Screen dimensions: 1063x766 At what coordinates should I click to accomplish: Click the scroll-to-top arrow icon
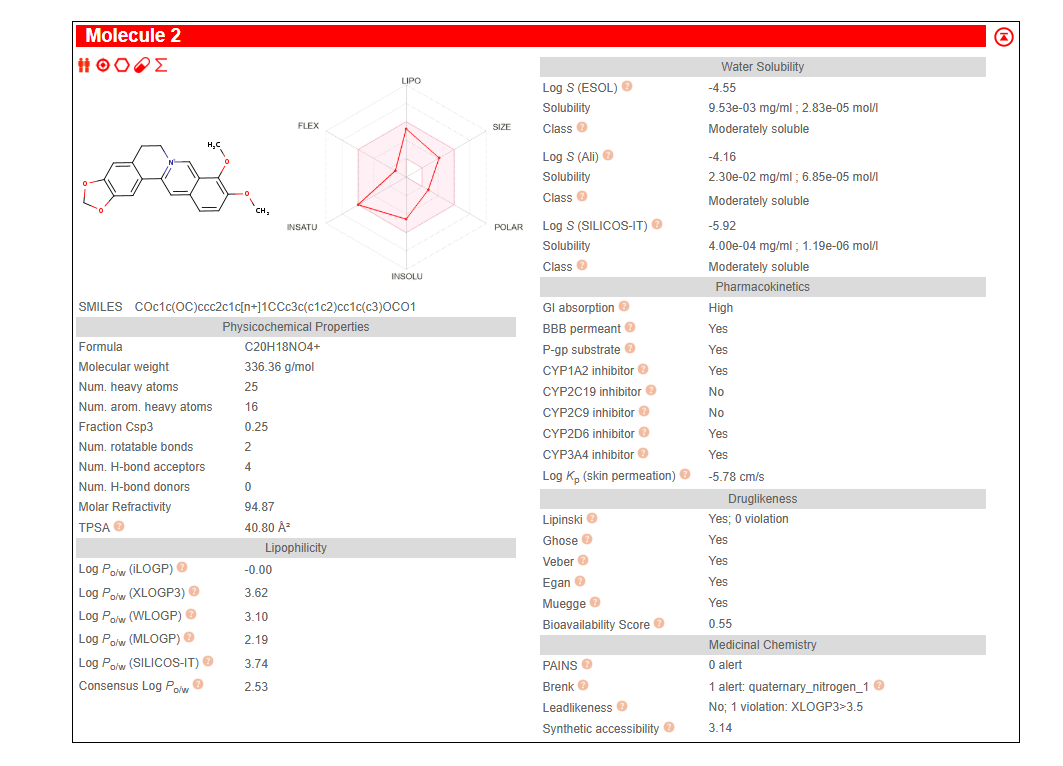coord(1004,37)
